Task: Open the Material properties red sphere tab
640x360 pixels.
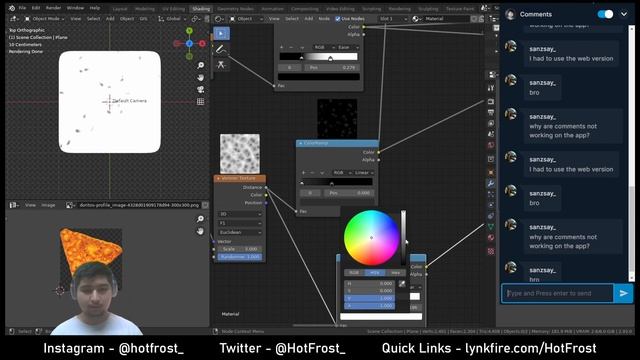Action: (x=491, y=238)
